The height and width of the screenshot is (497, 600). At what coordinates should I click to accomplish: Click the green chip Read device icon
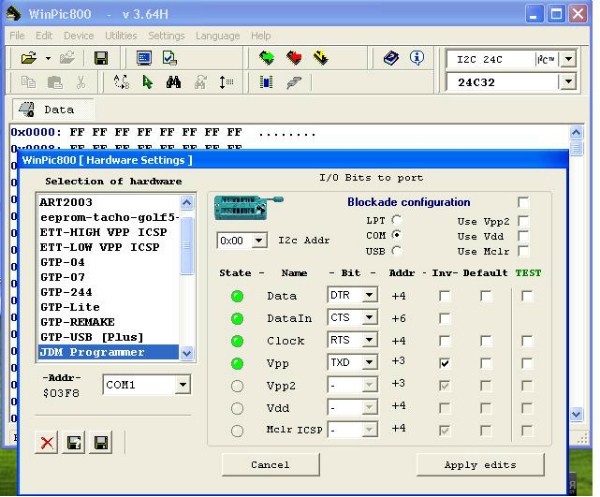267,58
